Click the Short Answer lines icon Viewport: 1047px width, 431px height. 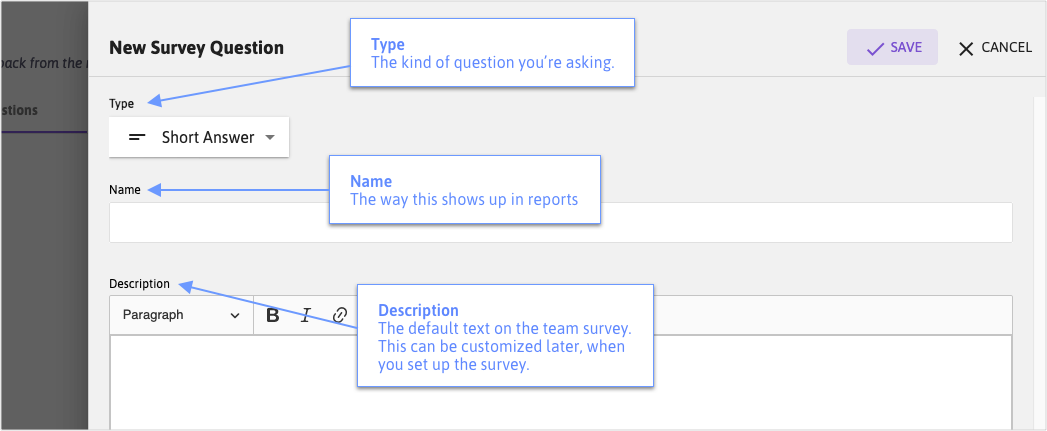[138, 137]
